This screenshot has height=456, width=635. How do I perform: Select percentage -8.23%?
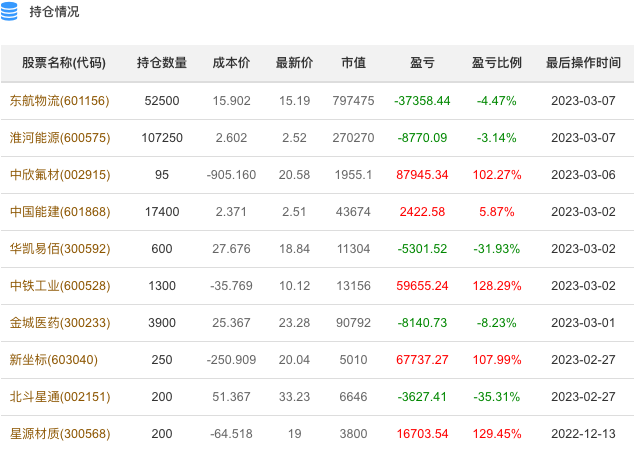click(496, 323)
